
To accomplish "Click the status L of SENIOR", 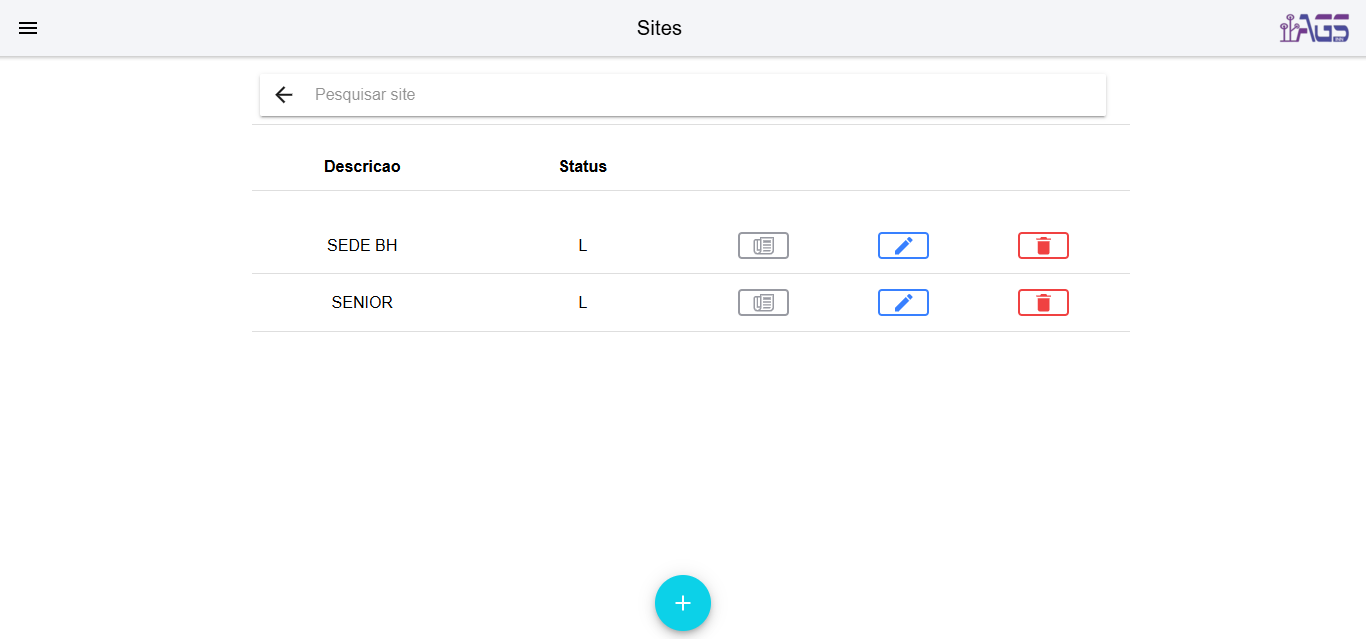I will [583, 302].
